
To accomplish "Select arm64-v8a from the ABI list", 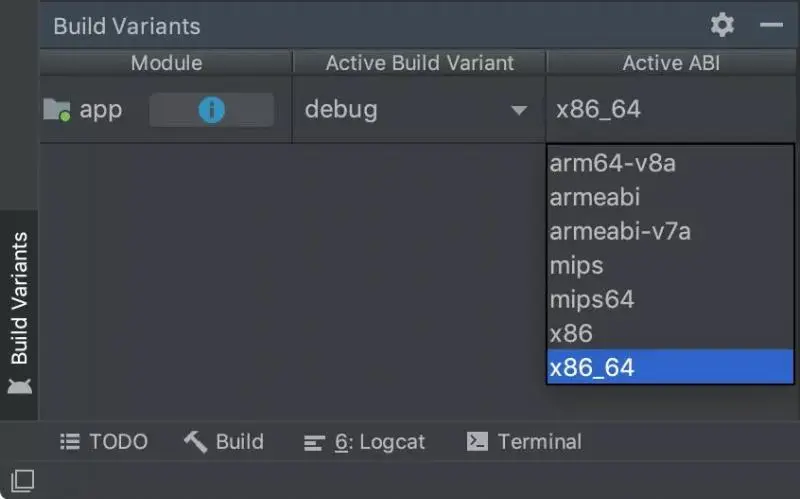I will [x=612, y=163].
